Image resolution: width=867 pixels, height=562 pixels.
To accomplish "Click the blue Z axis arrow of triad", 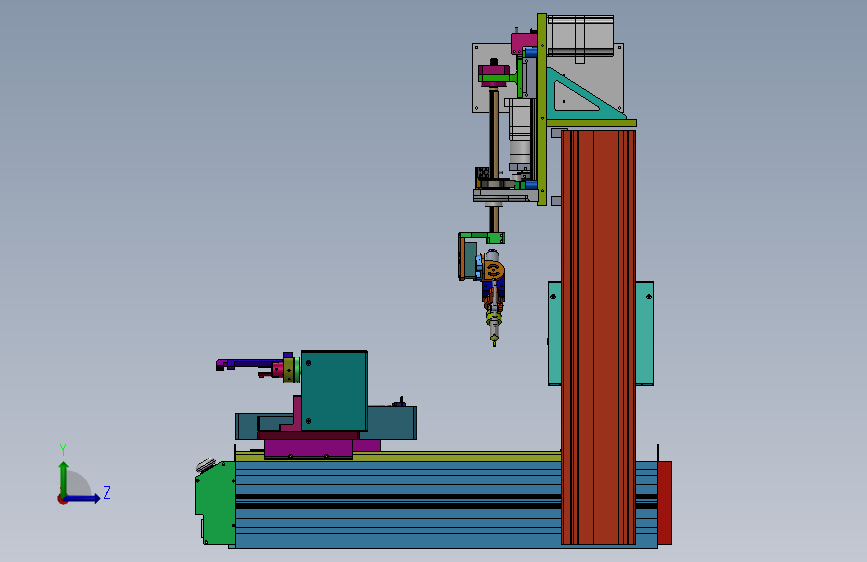I will 83,498.
